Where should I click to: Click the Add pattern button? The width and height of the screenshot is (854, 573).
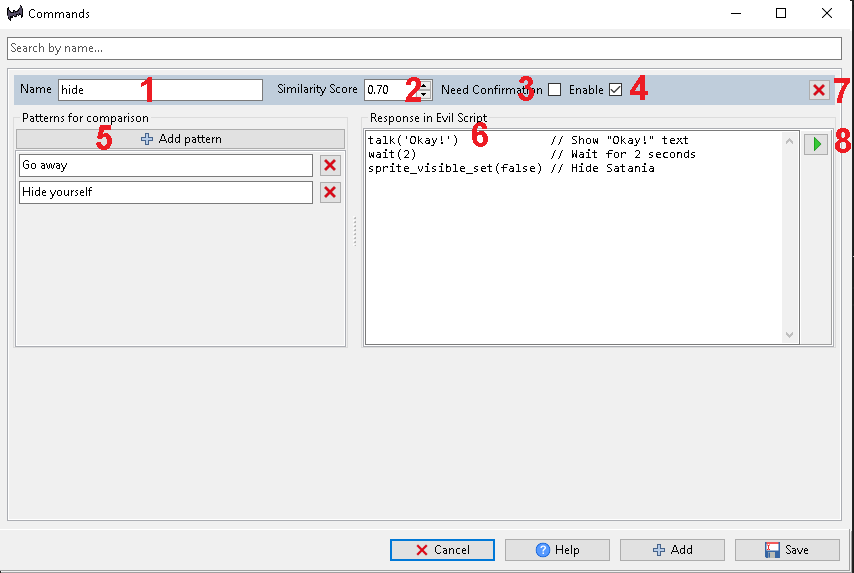pyautogui.click(x=181, y=139)
